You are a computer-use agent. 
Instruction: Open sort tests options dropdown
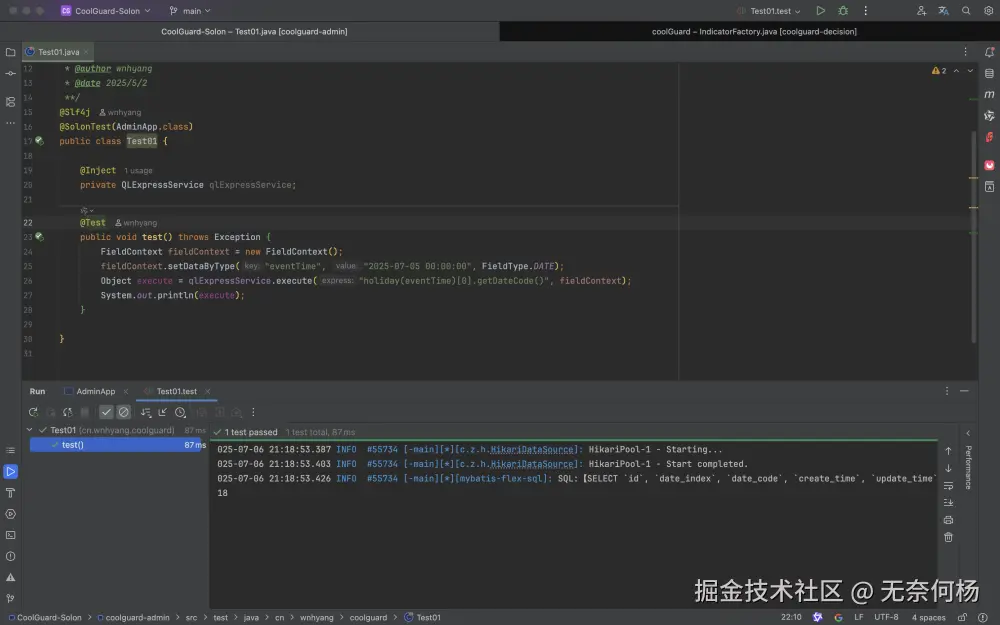click(146, 413)
